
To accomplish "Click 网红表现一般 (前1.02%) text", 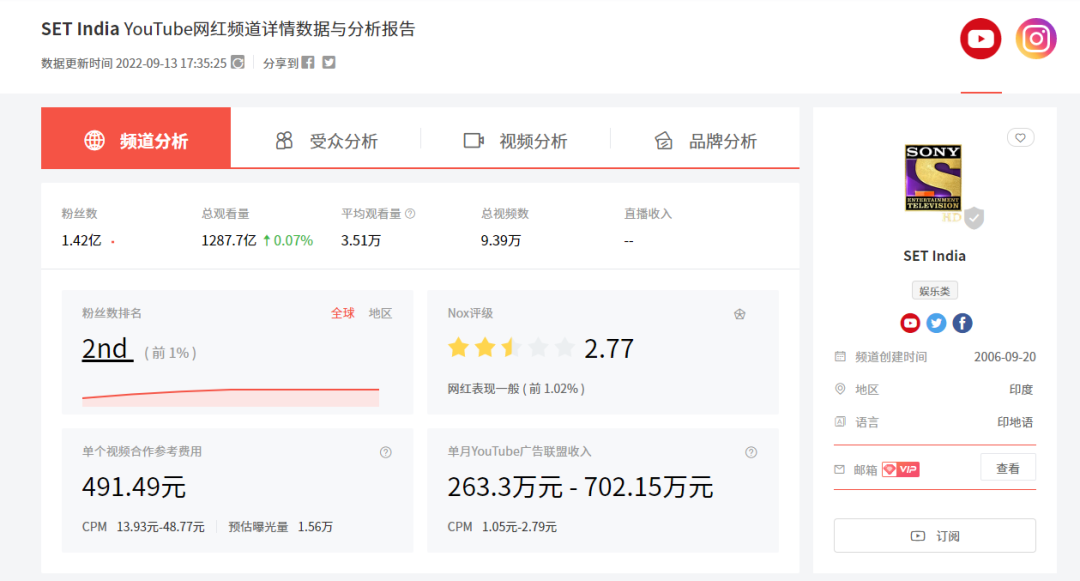I will tap(516, 388).
